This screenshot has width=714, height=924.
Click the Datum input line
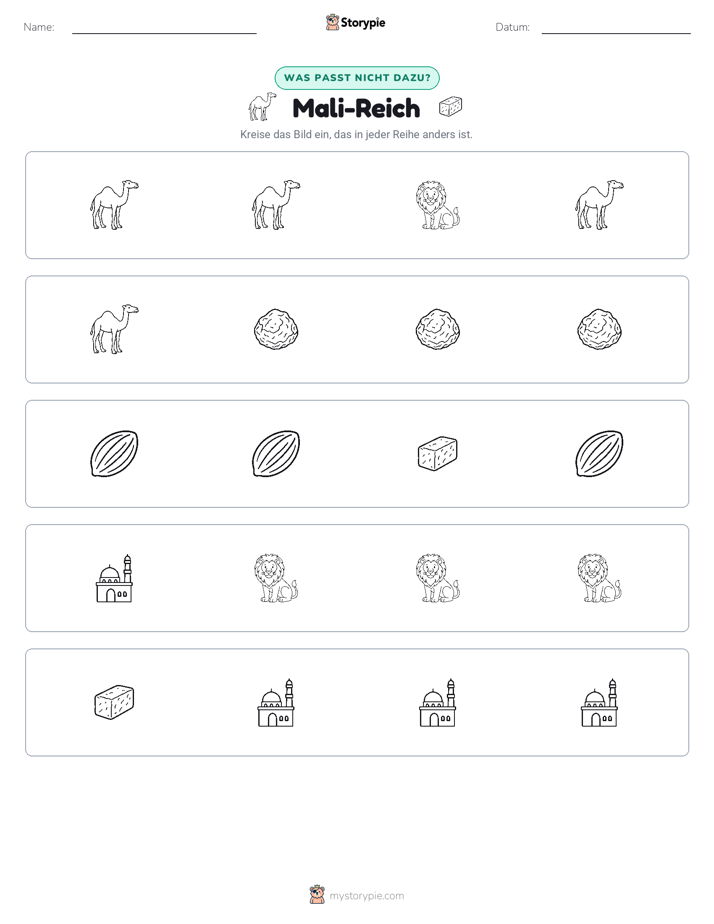(616, 29)
